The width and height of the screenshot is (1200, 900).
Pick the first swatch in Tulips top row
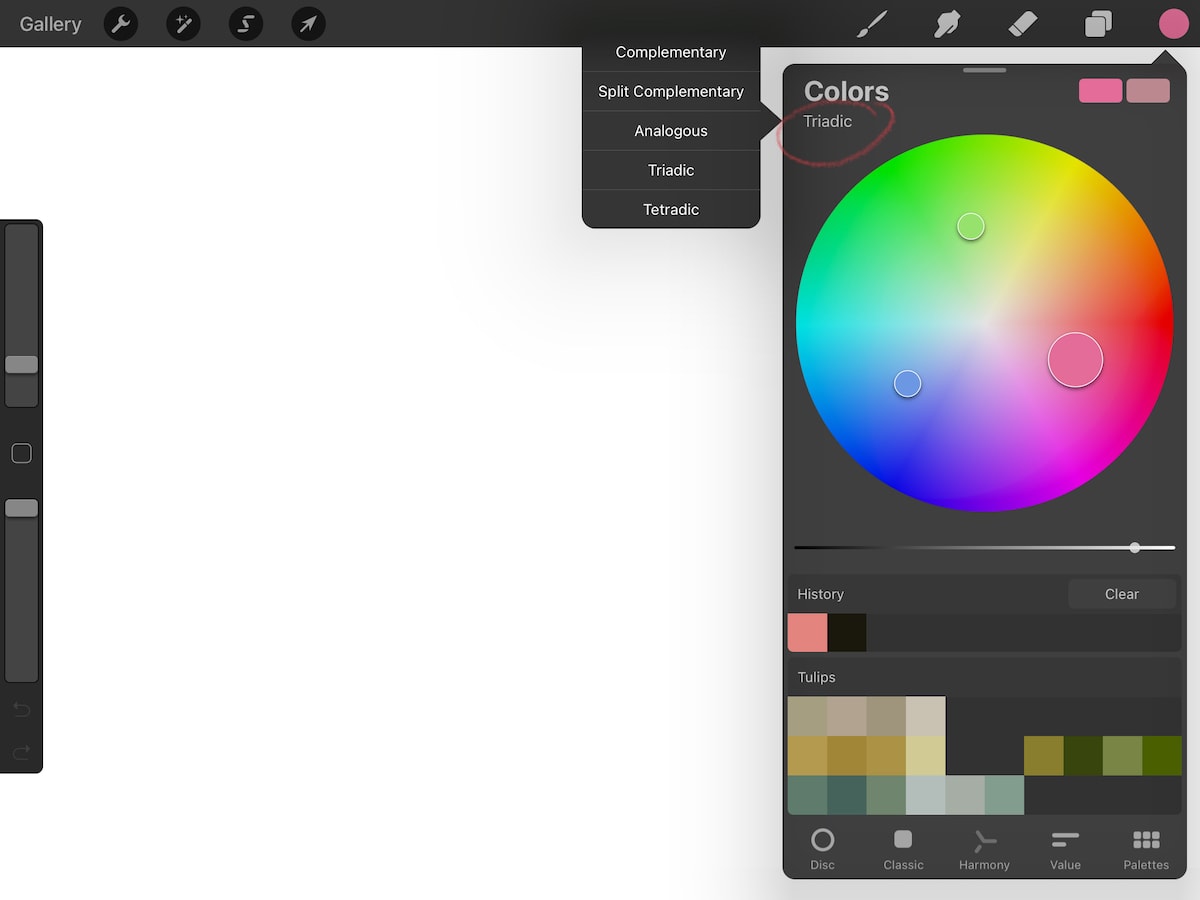click(x=808, y=717)
